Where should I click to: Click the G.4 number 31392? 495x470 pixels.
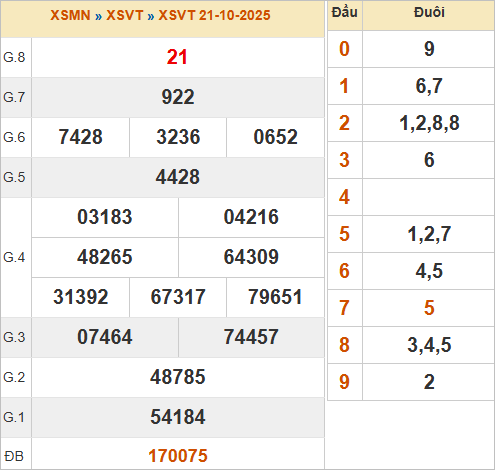pos(81,297)
